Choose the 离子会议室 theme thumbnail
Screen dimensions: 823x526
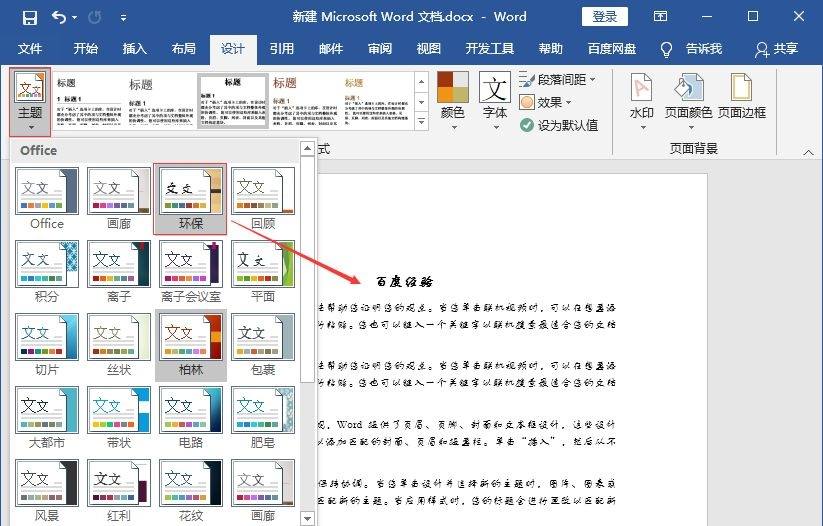[x=191, y=271]
